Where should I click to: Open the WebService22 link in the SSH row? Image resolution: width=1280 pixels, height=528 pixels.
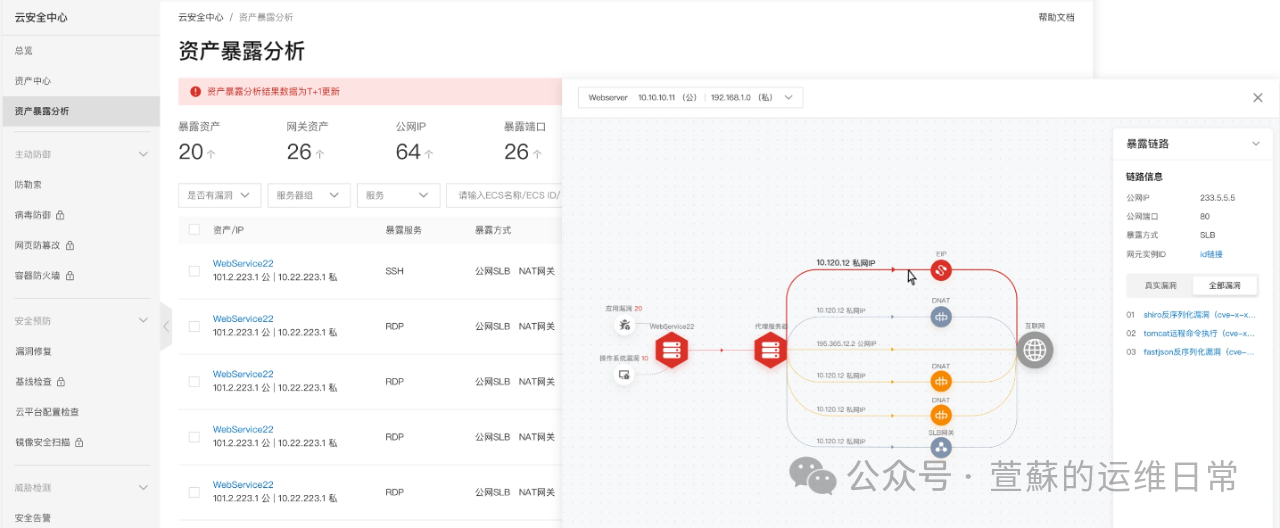(243, 264)
